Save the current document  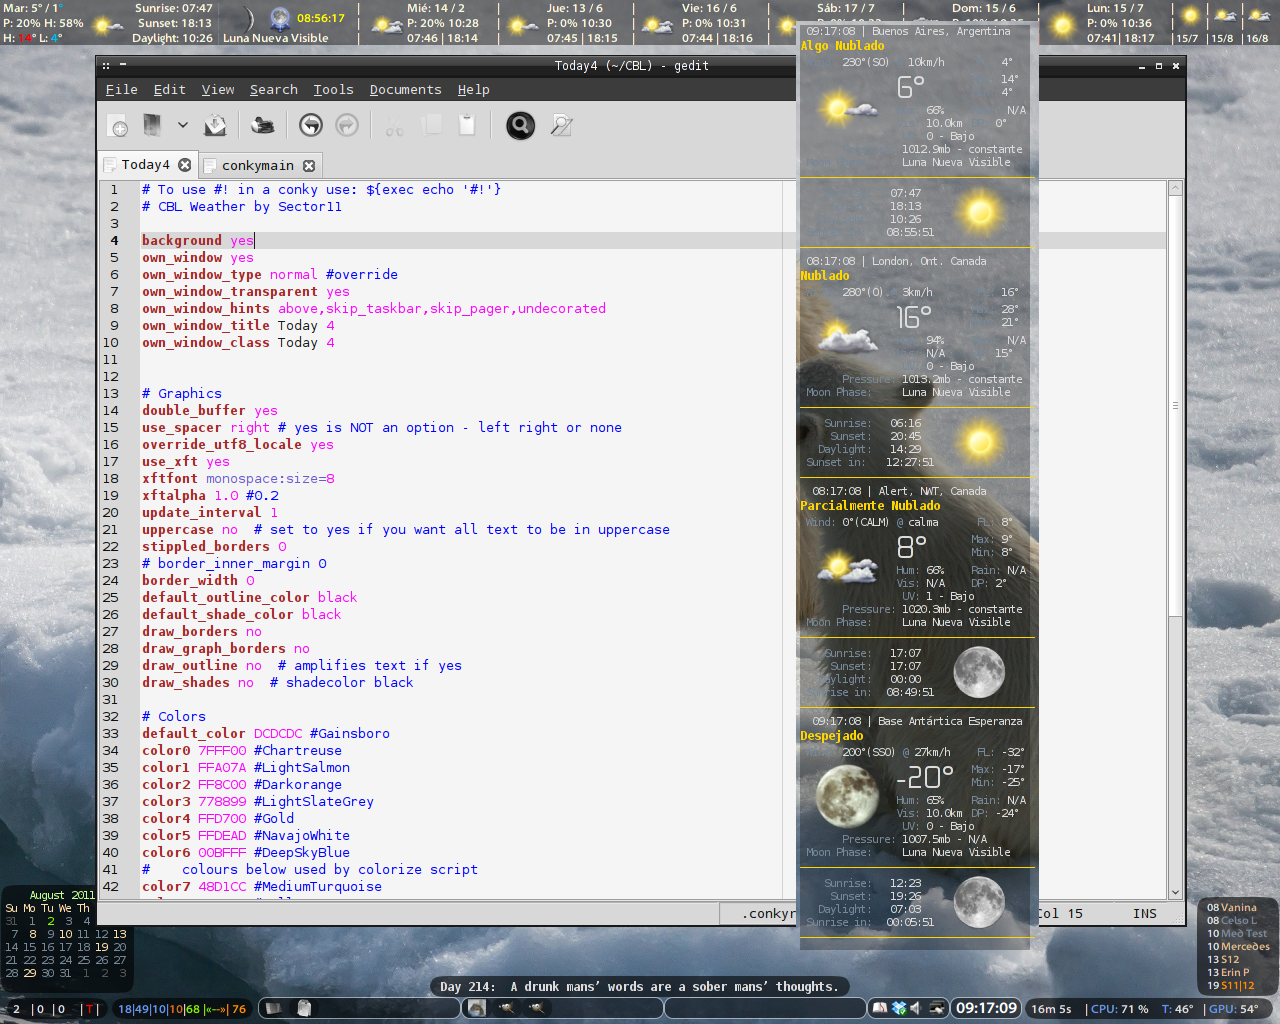click(x=215, y=125)
